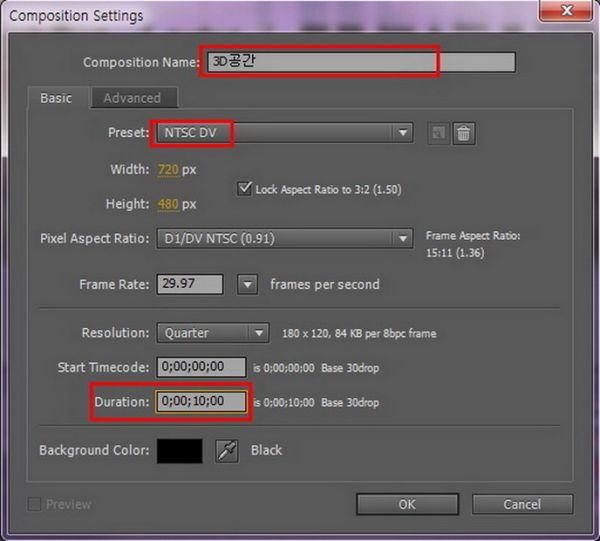Enable the Preview checkbox
The height and width of the screenshot is (541, 600).
click(x=34, y=504)
